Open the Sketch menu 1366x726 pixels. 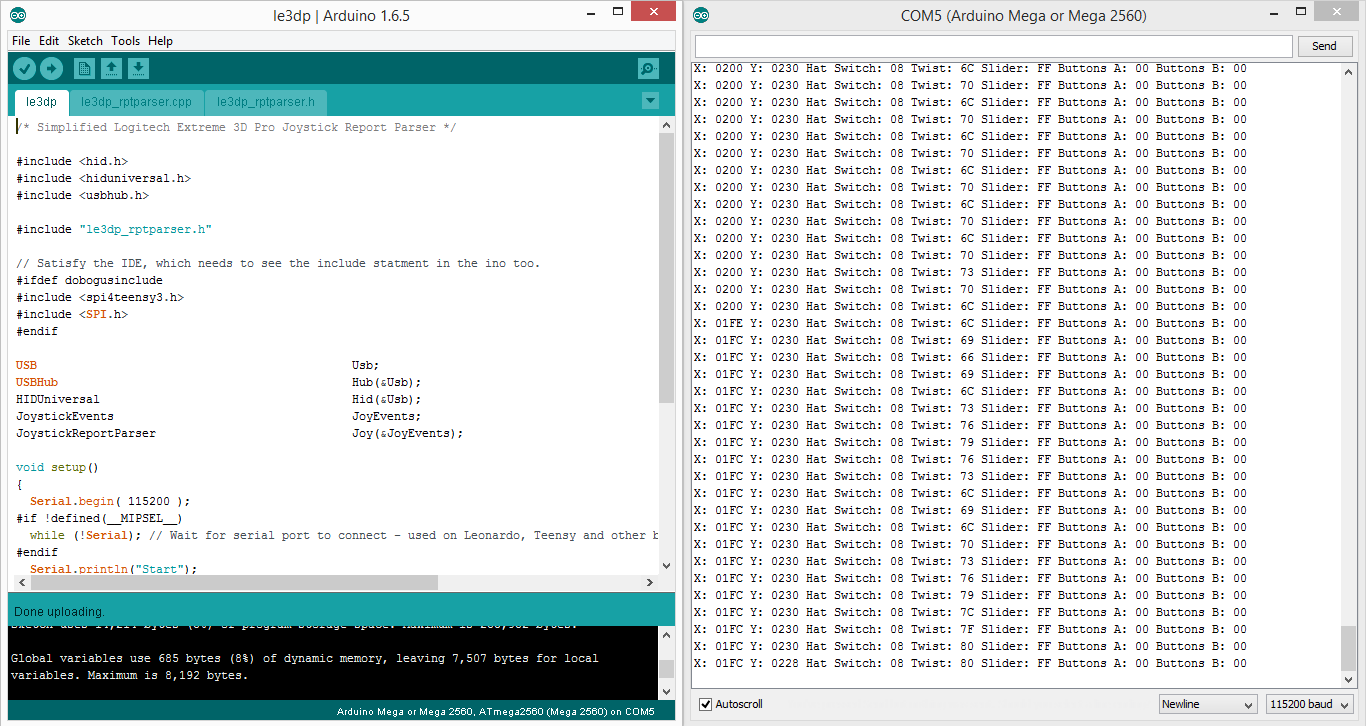click(85, 41)
